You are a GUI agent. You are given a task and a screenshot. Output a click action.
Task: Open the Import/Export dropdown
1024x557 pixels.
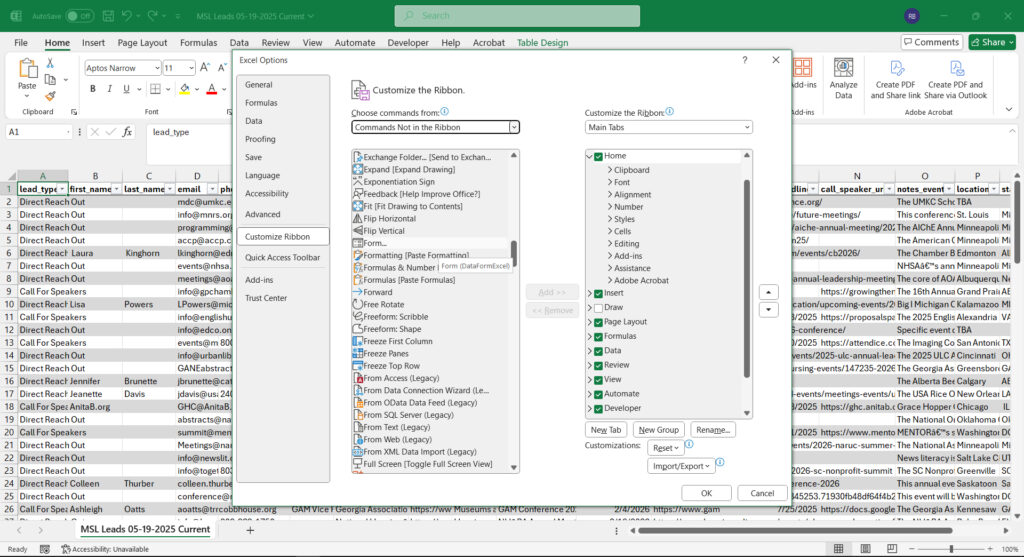[680, 466]
